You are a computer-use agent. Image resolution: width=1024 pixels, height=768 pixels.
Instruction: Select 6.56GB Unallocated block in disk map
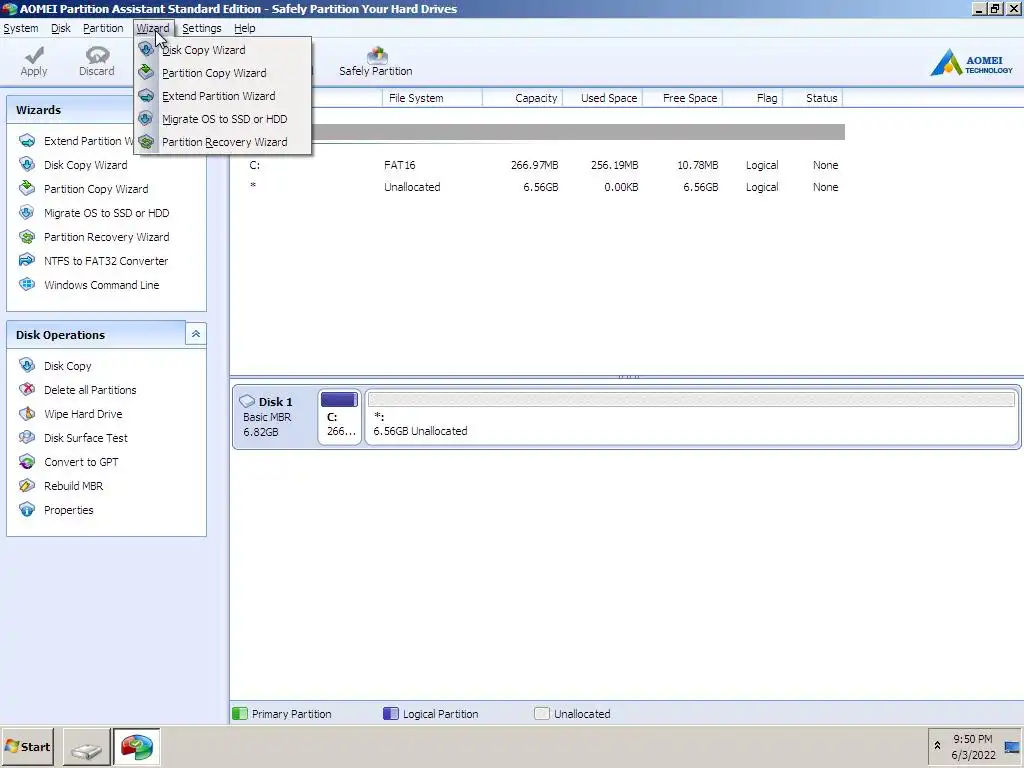[692, 417]
